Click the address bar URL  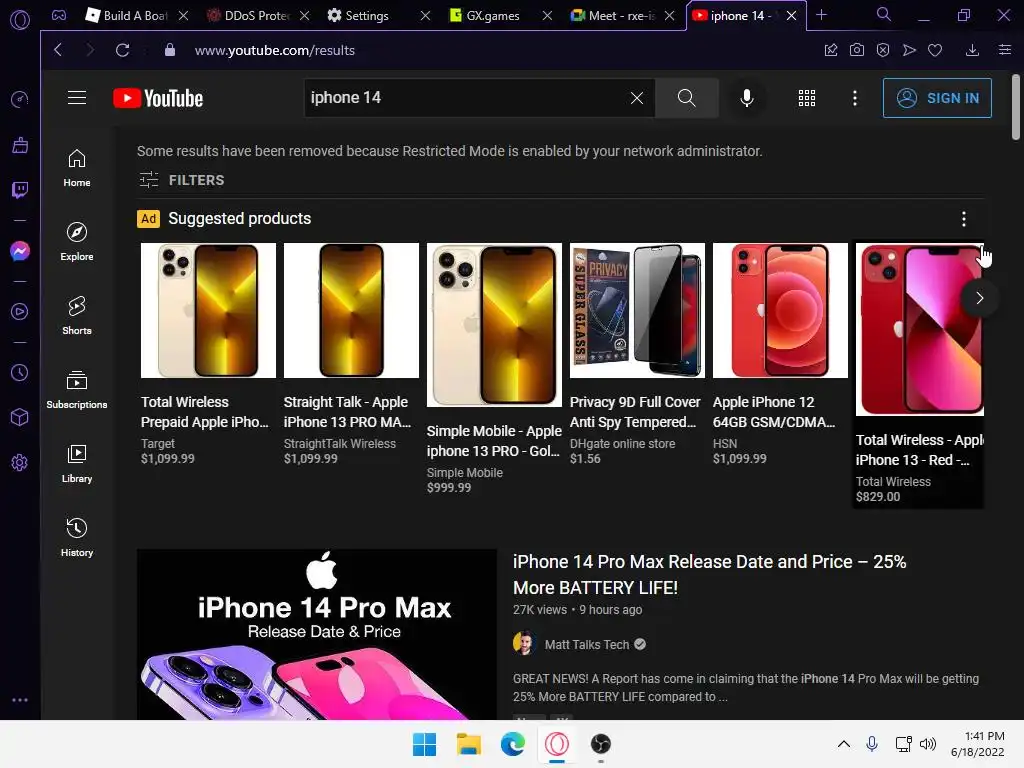click(x=274, y=50)
